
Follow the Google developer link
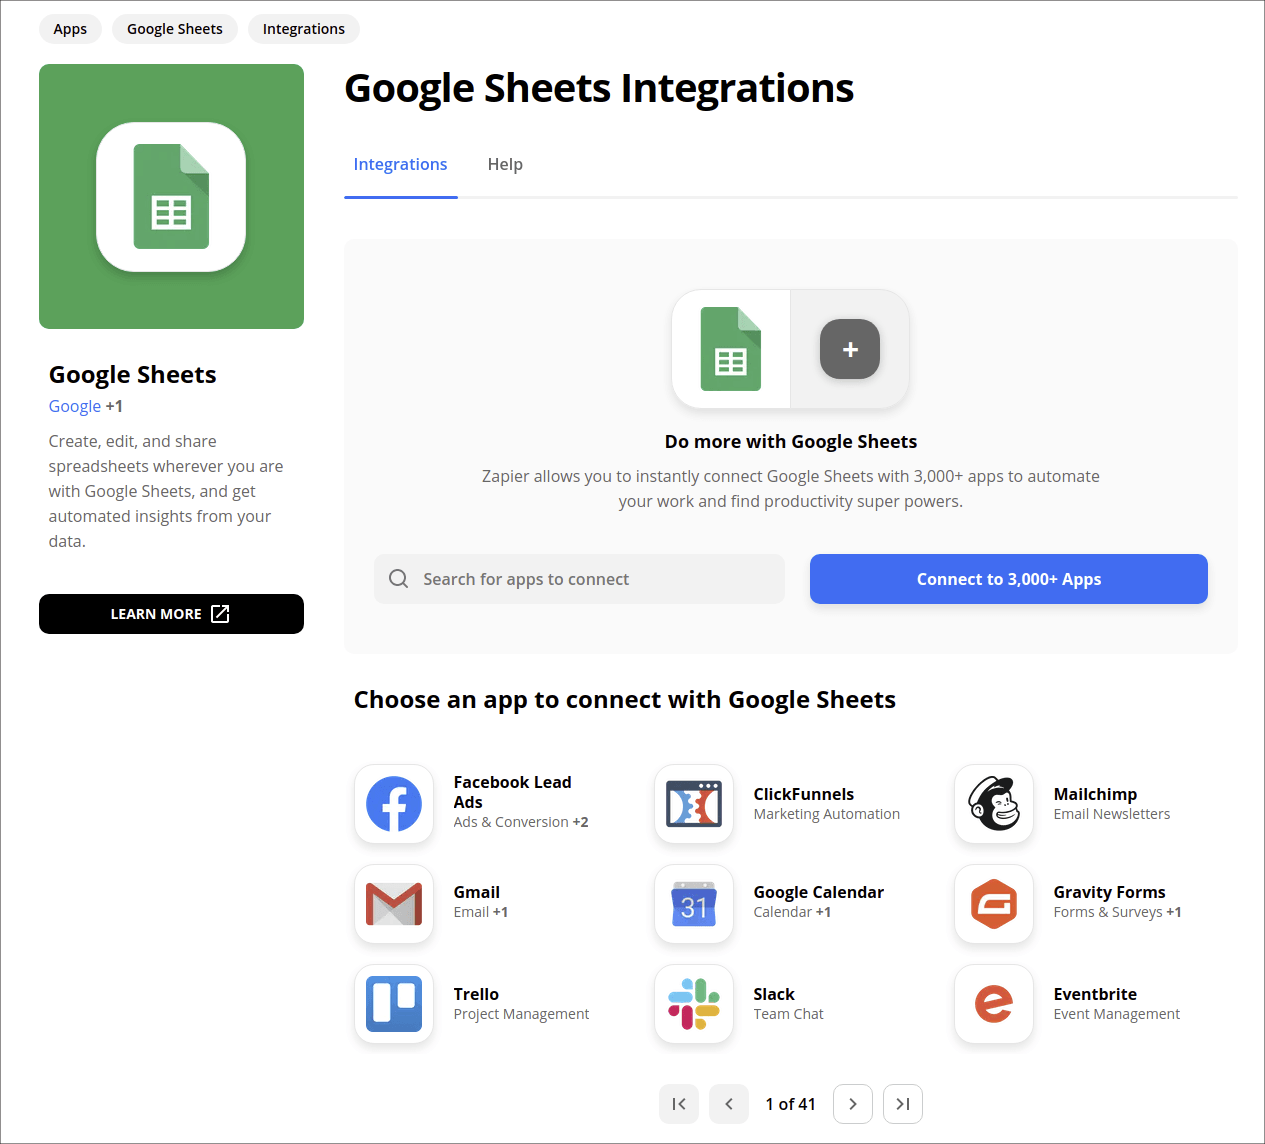click(75, 406)
